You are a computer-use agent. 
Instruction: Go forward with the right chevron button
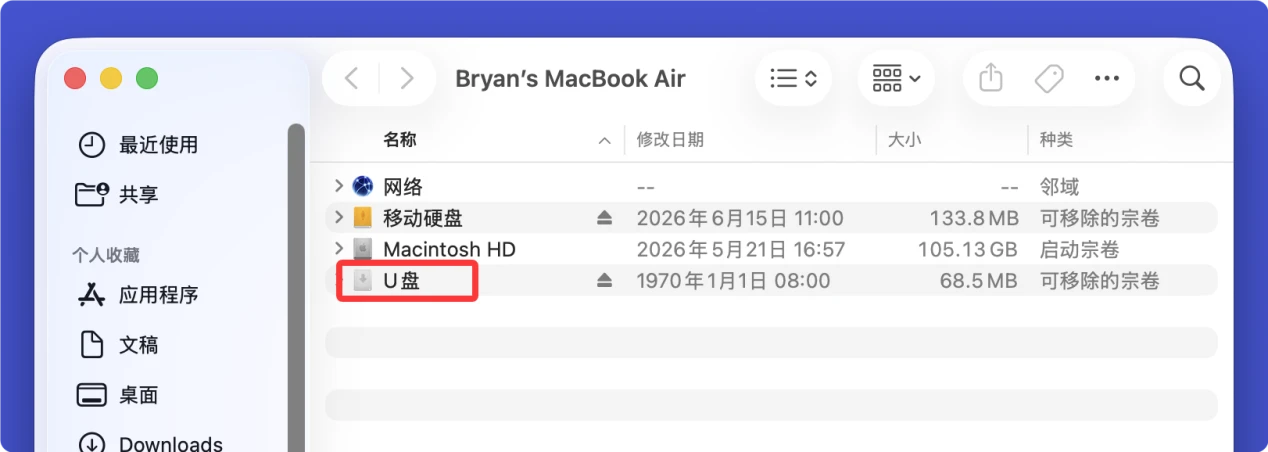tap(406, 78)
